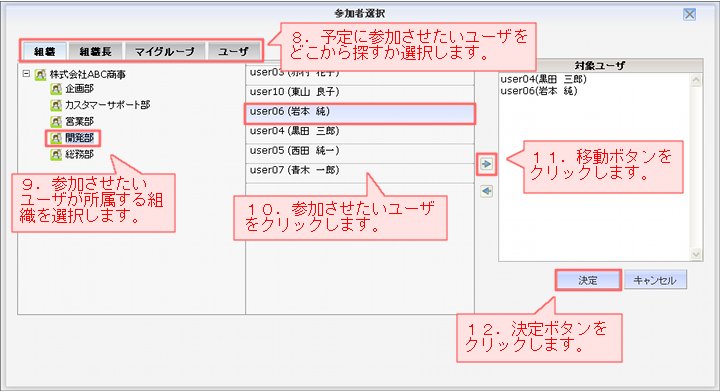This screenshot has height=392, width=720.
Task: Select 開発部 organization
Action: tap(79, 138)
